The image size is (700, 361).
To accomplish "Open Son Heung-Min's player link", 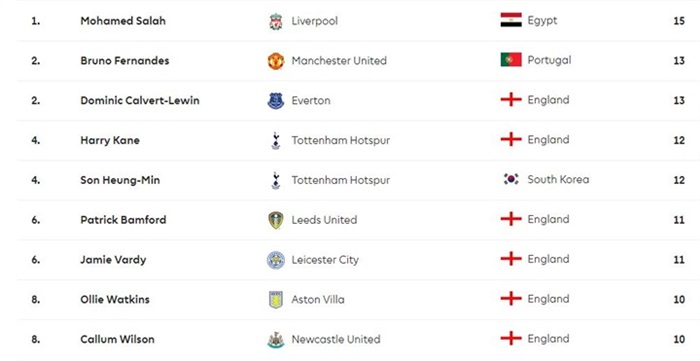I will click(x=120, y=180).
